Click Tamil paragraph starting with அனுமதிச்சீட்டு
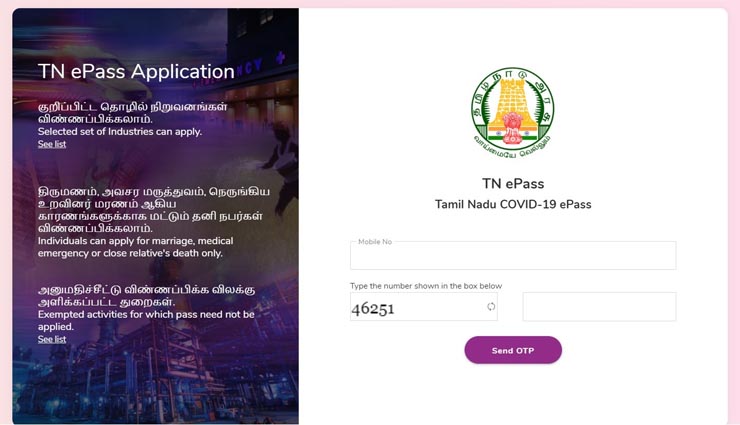This screenshot has height=425, width=740. pos(146,295)
